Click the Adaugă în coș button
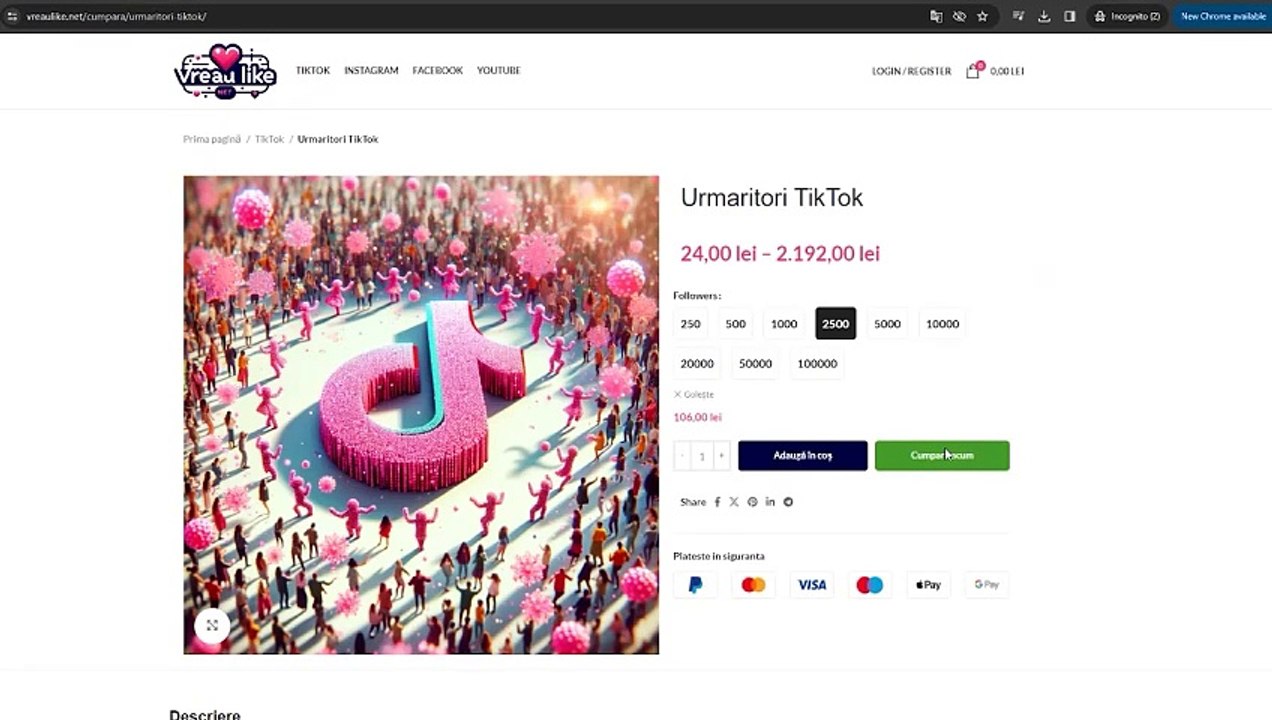1272x720 pixels. (x=803, y=456)
